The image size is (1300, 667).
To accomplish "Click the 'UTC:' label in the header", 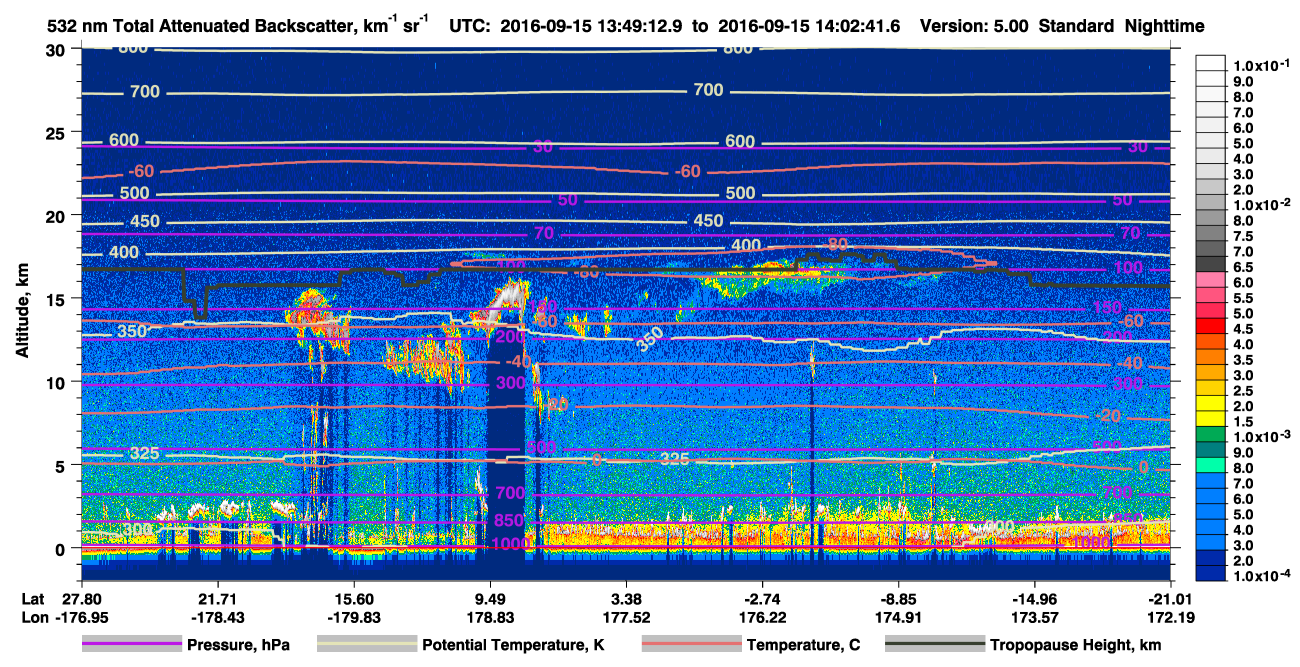I will coord(469,26).
